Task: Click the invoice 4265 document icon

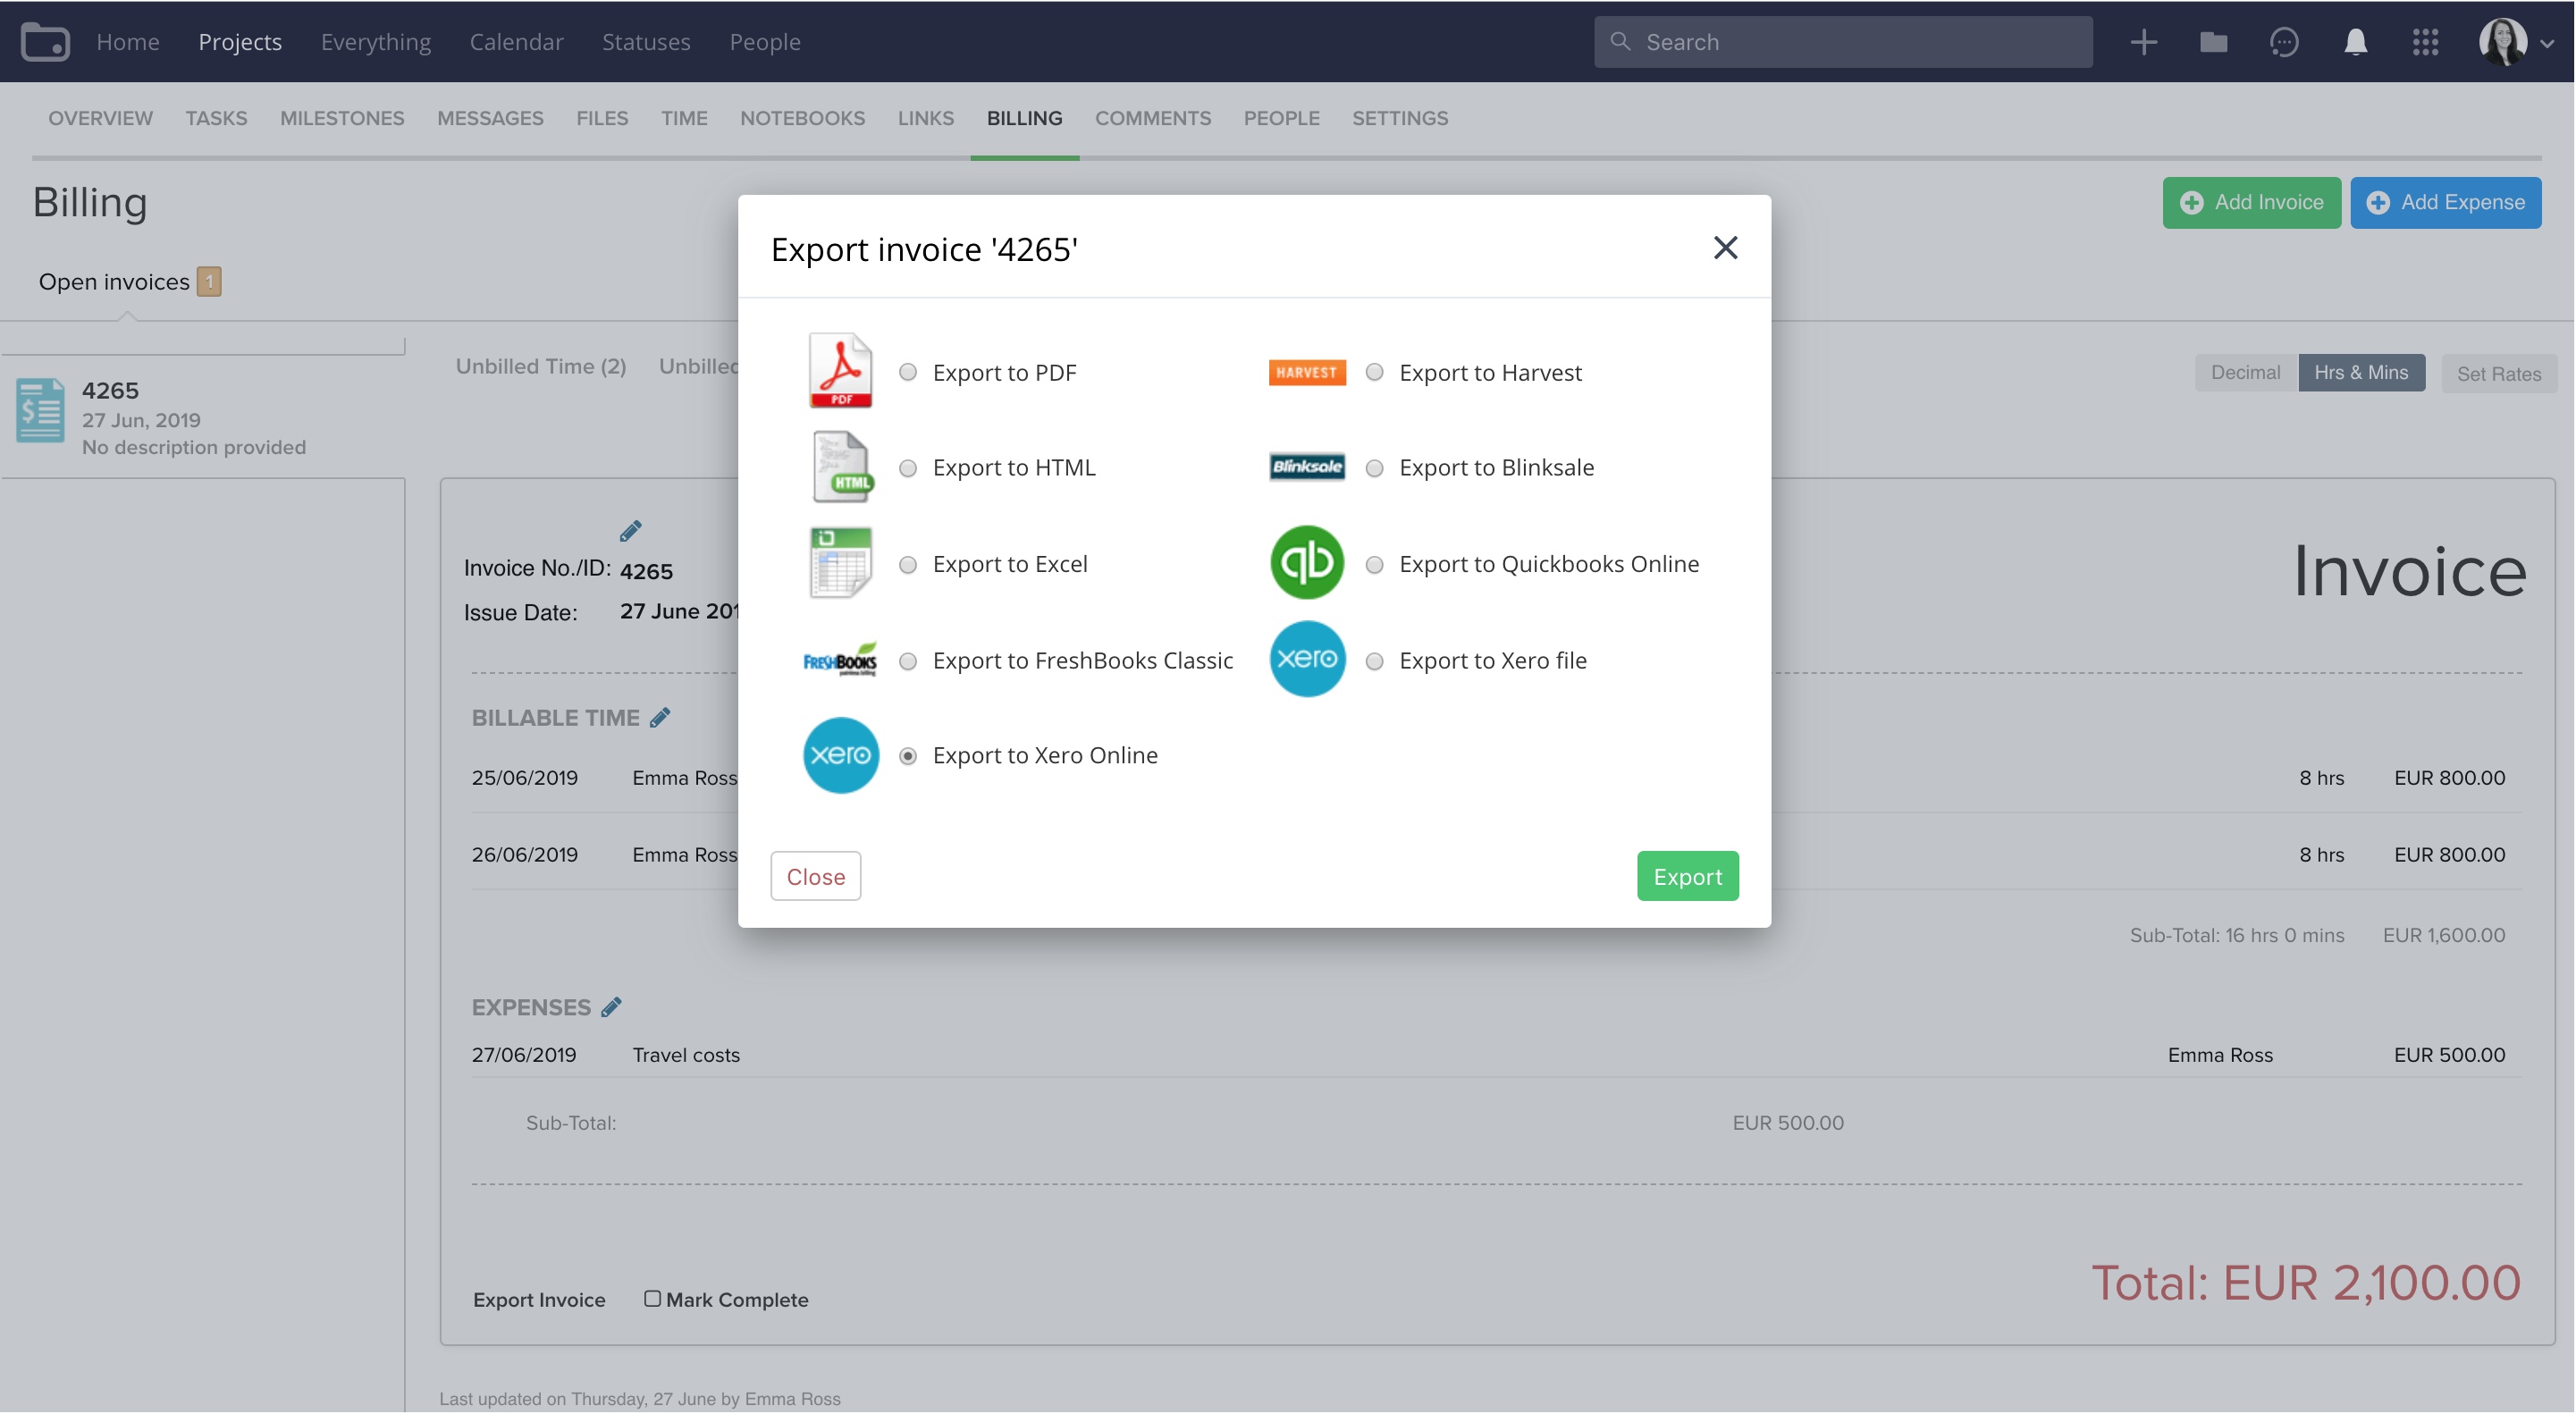Action: point(40,410)
